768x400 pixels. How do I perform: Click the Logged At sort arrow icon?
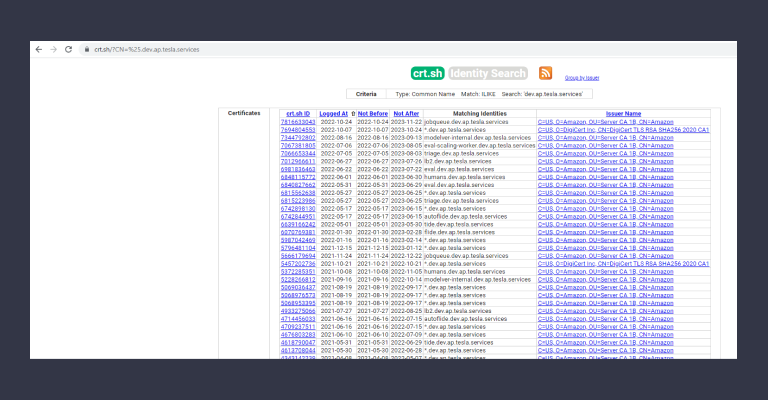click(353, 114)
